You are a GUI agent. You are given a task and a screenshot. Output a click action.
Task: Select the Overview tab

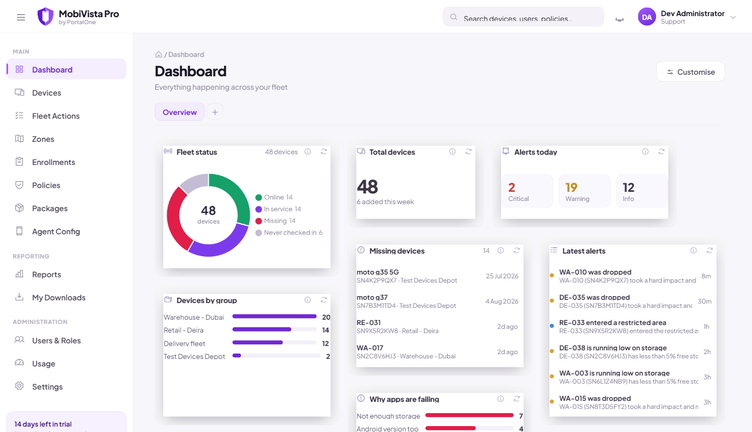[x=179, y=112]
